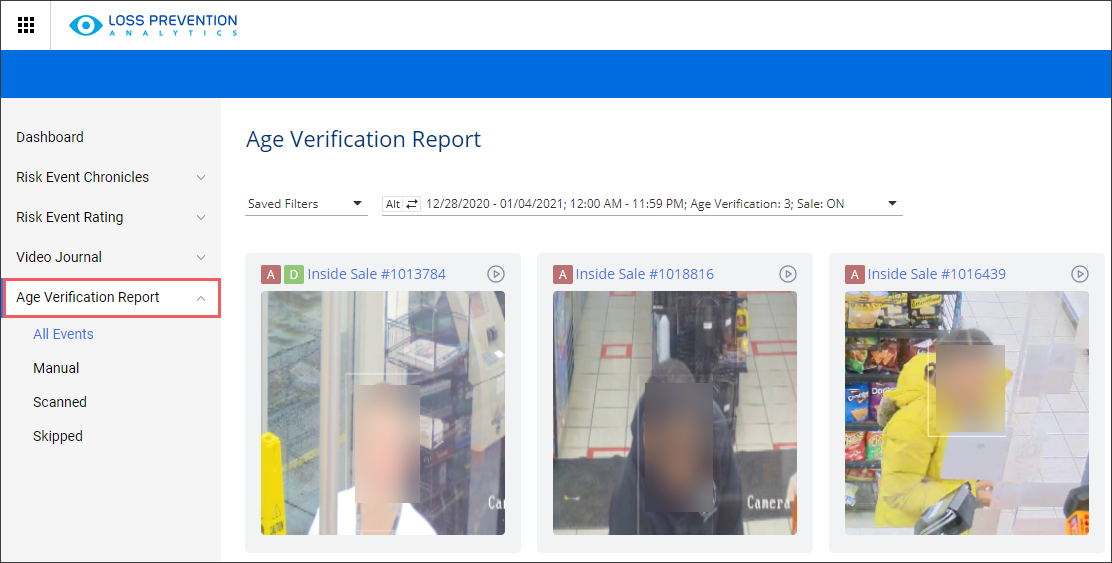Expand the Video Journal section

click(200, 258)
